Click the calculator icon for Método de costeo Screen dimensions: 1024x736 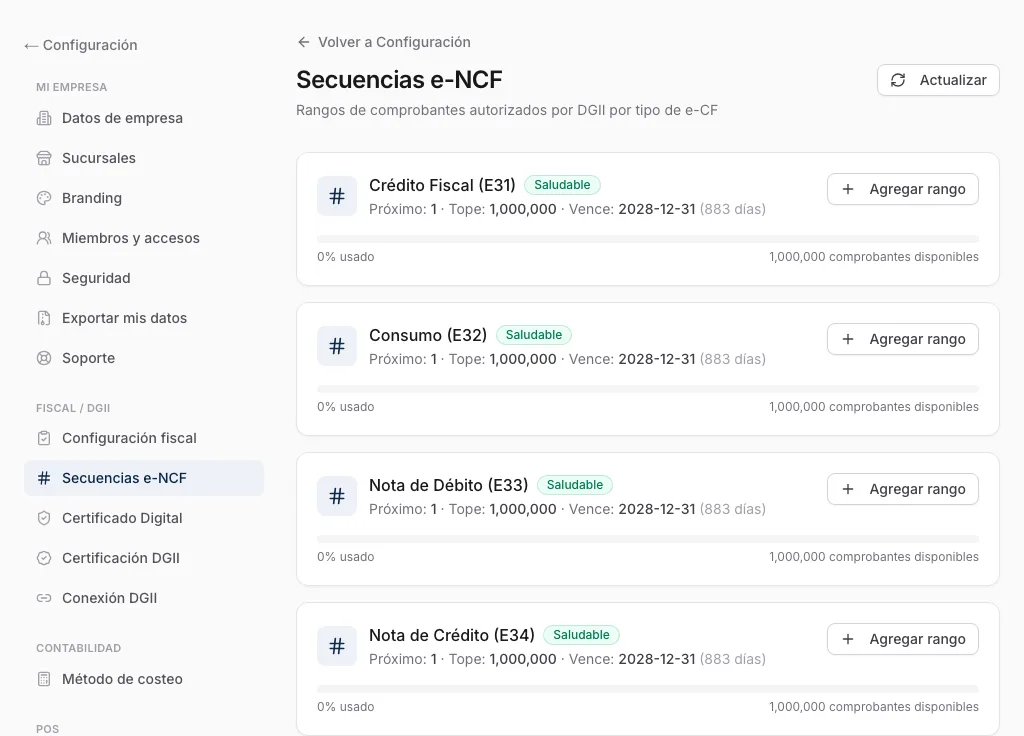point(44,679)
